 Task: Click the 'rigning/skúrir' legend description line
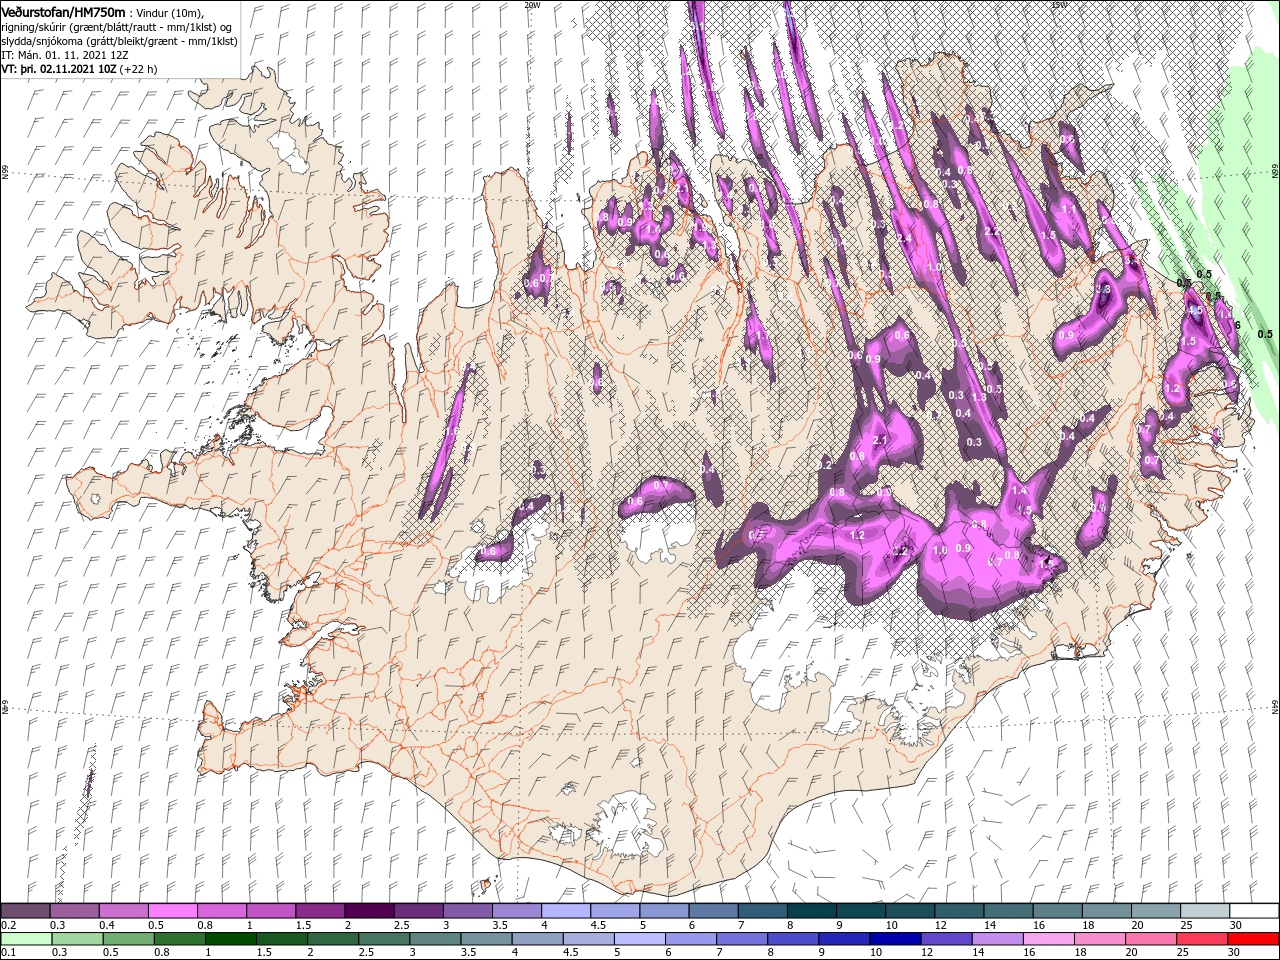coord(117,27)
